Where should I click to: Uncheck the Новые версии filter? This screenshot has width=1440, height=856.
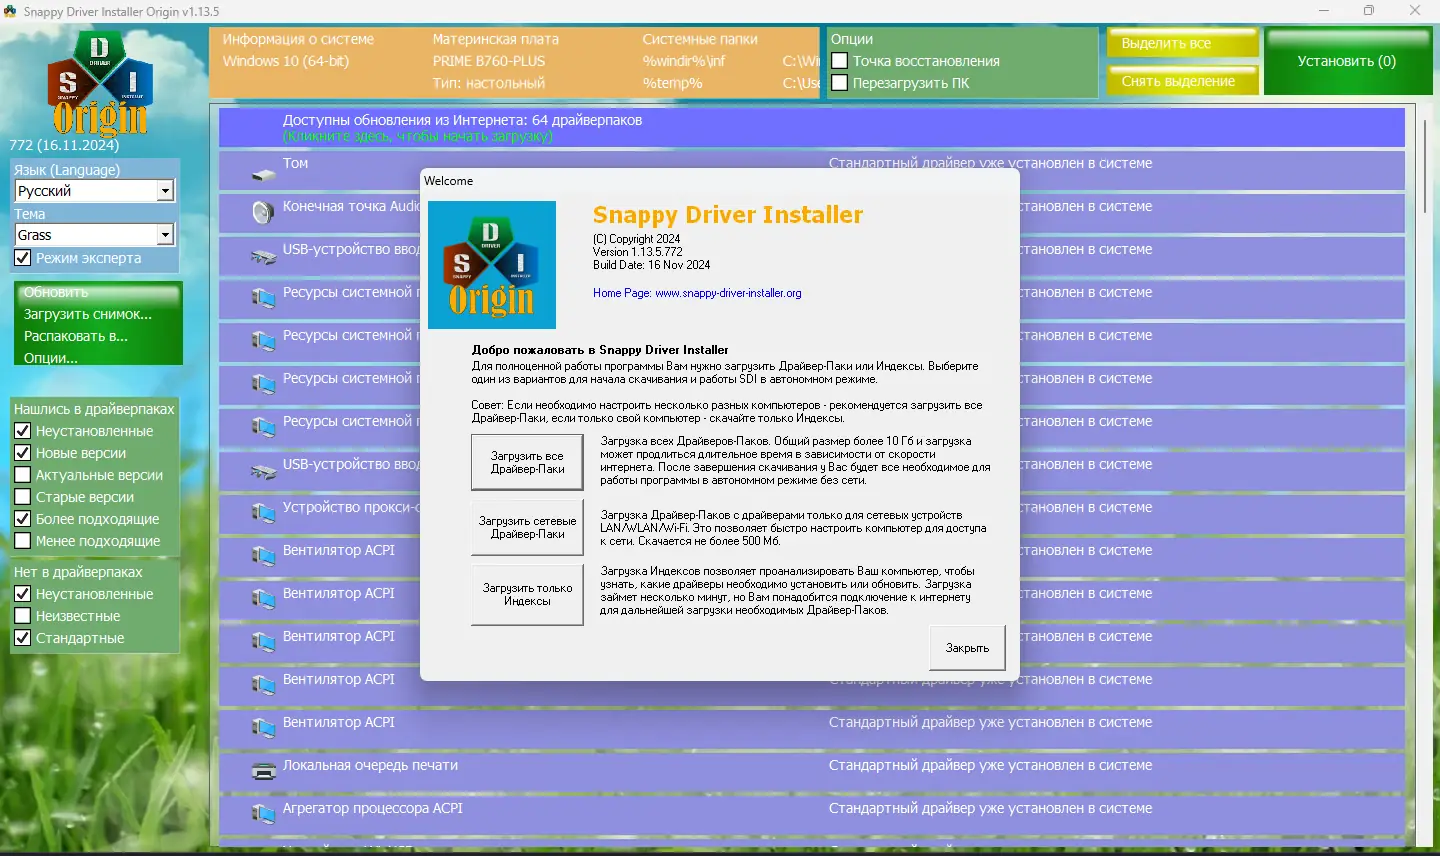[x=23, y=453]
